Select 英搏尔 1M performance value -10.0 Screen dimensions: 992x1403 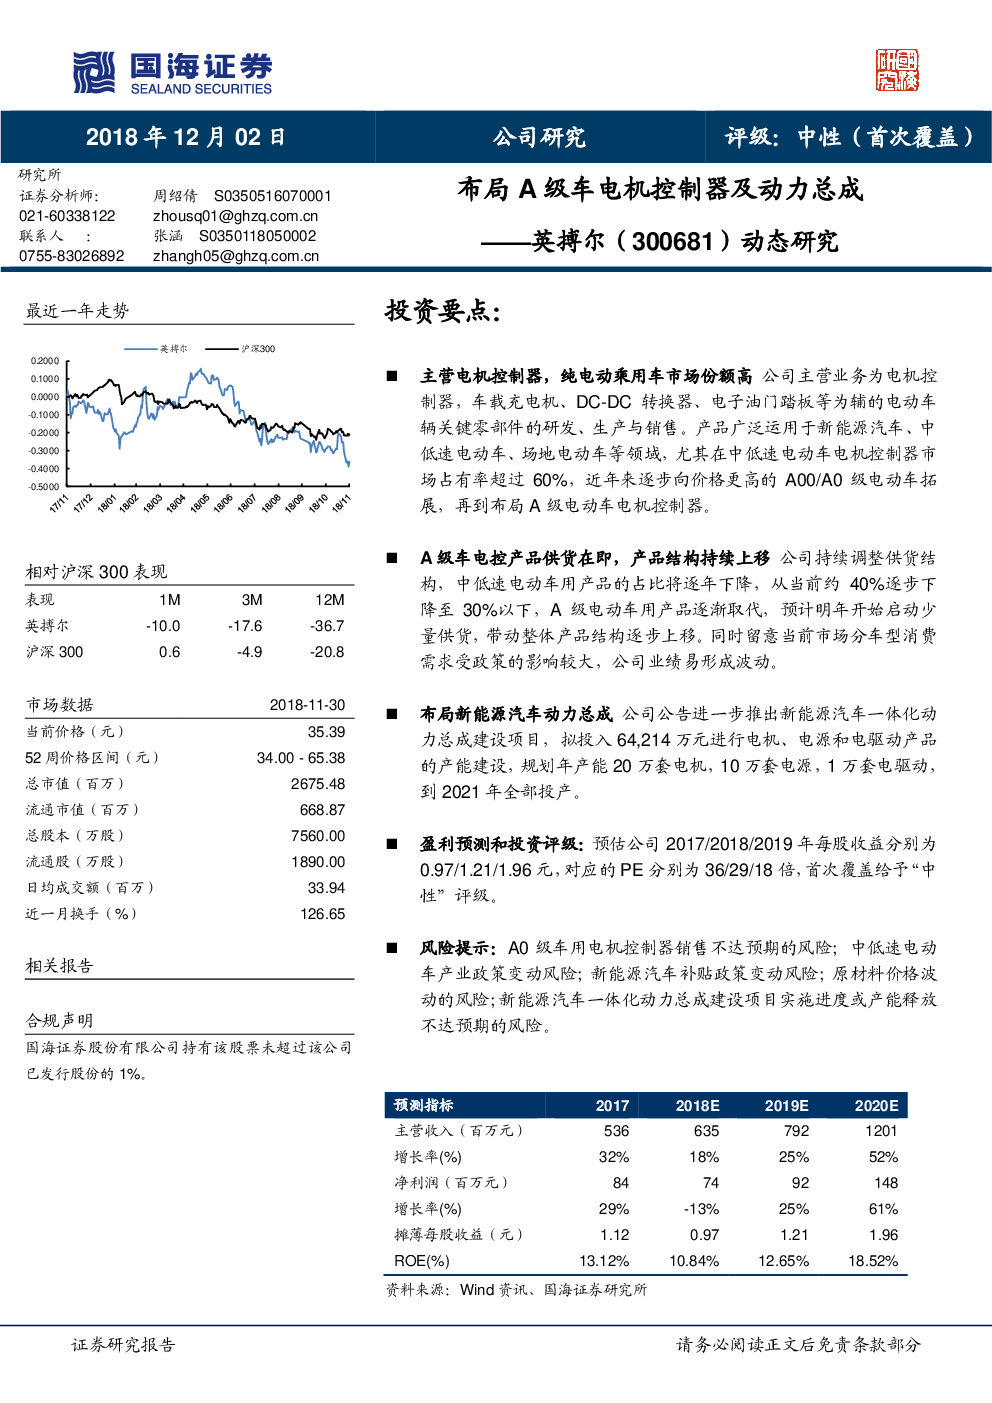tap(163, 626)
